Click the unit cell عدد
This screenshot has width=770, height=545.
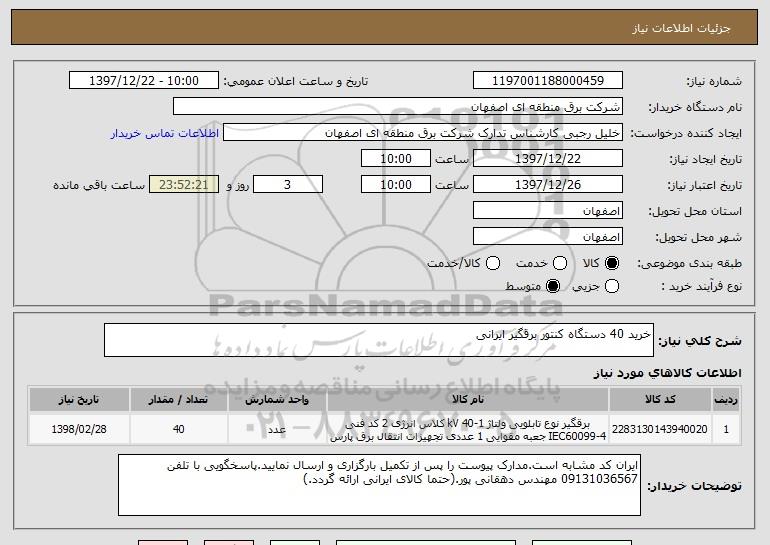pyautogui.click(x=277, y=429)
